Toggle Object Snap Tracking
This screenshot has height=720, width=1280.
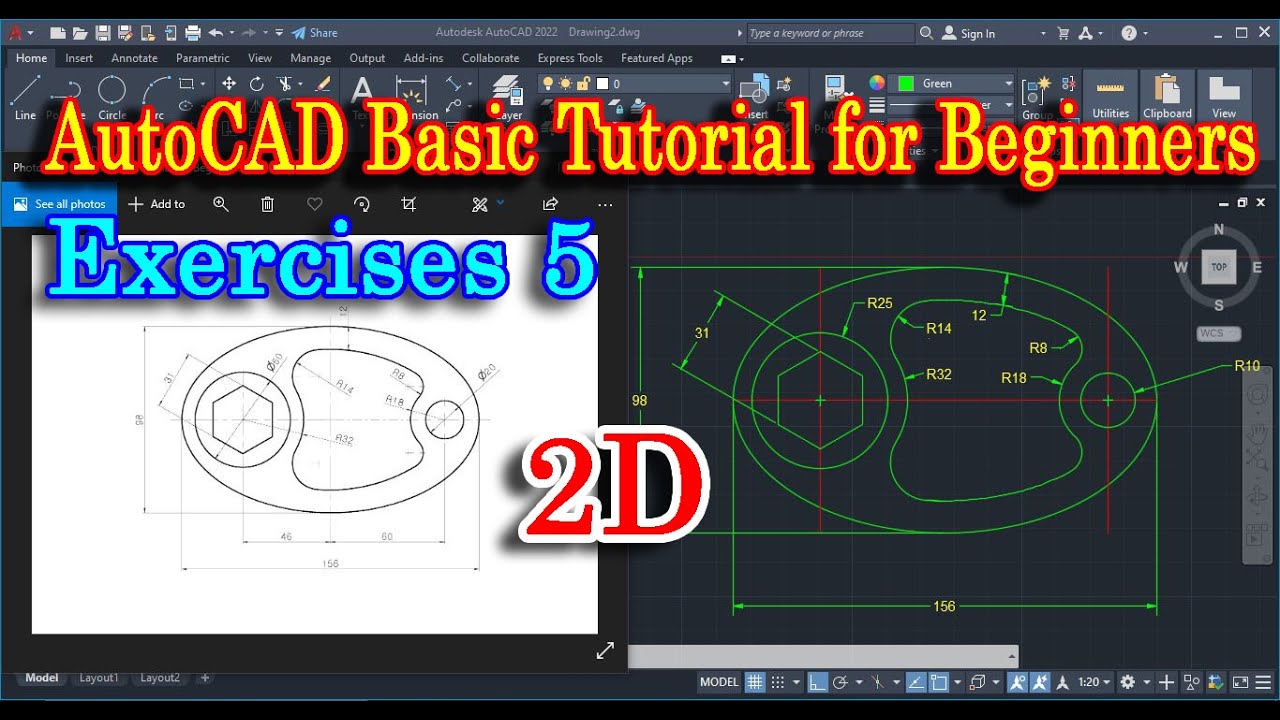coord(917,682)
